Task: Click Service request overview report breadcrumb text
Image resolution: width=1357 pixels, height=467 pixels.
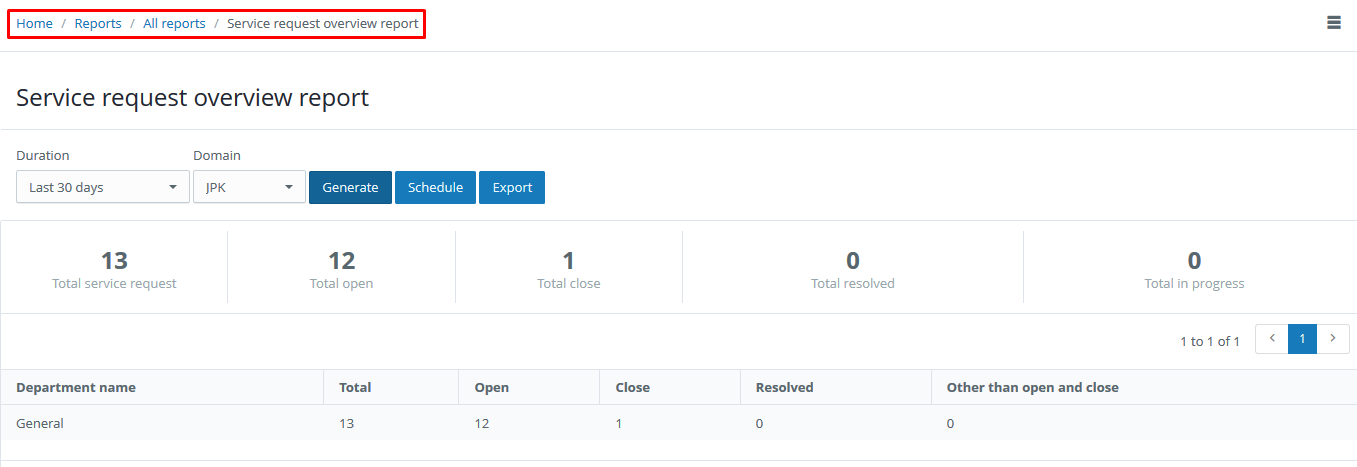Action: 323,23
